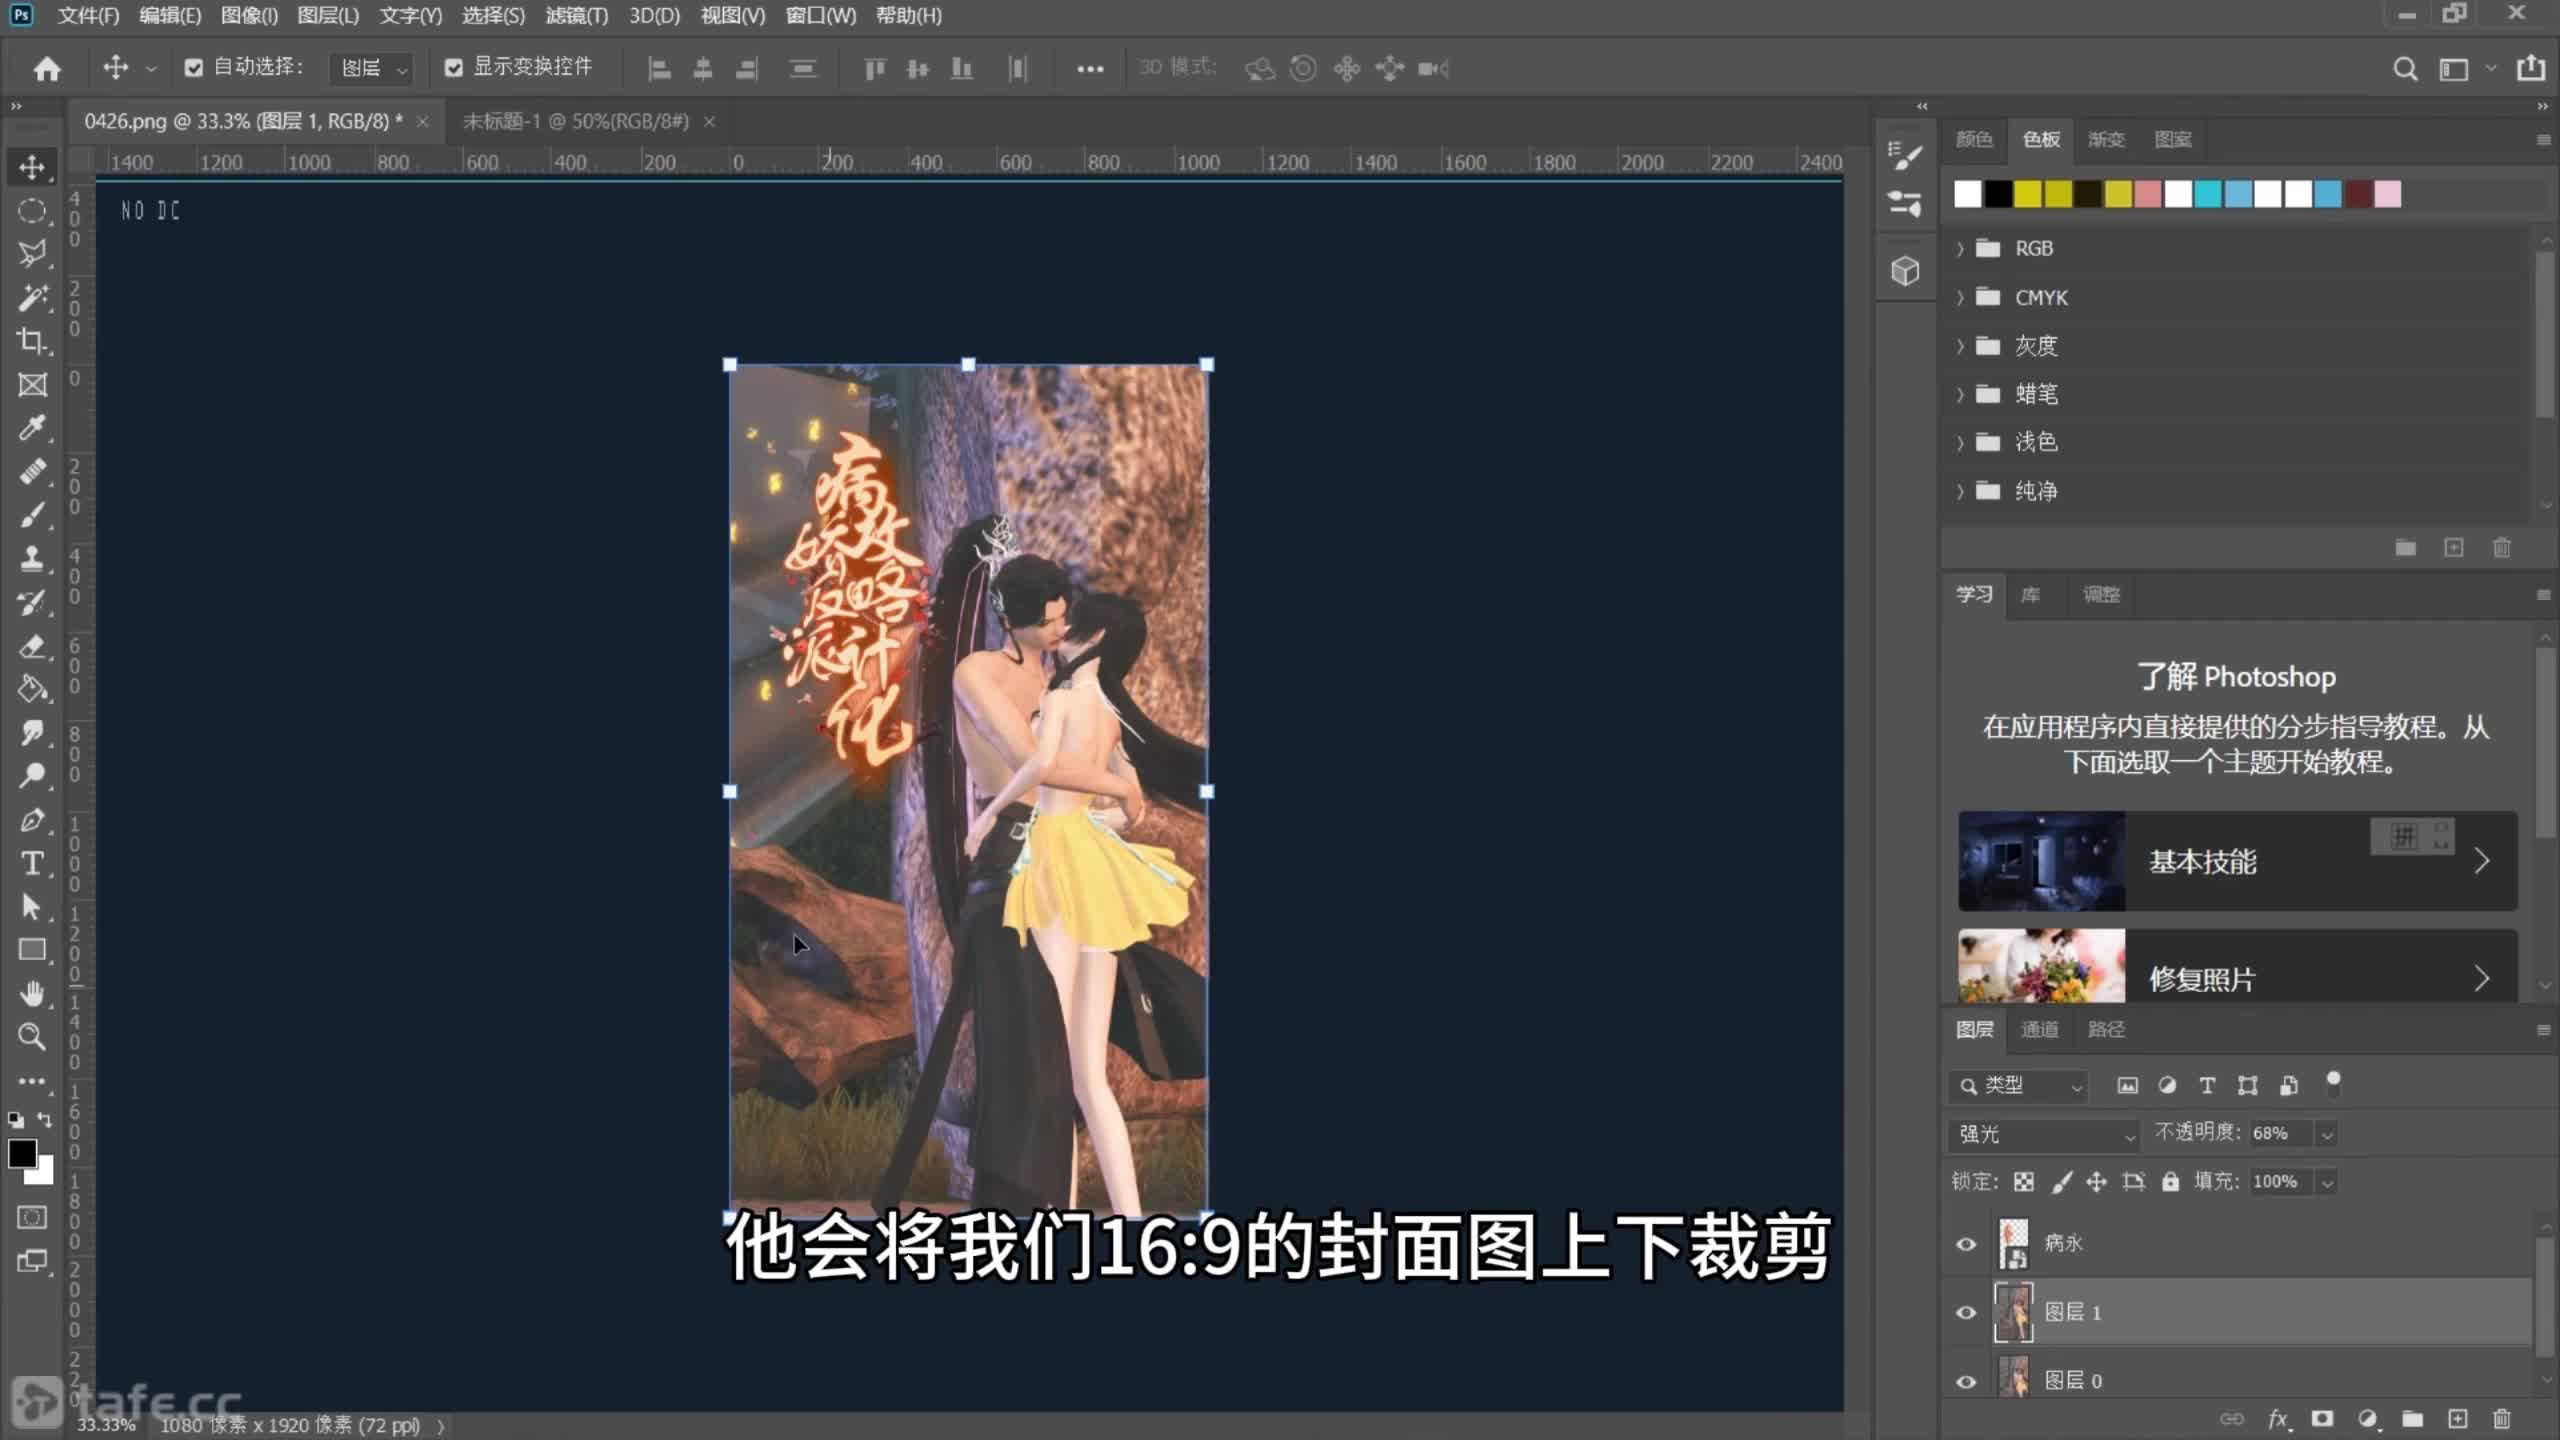
Task: Expand the CMYK swatch folder
Action: (1960, 297)
